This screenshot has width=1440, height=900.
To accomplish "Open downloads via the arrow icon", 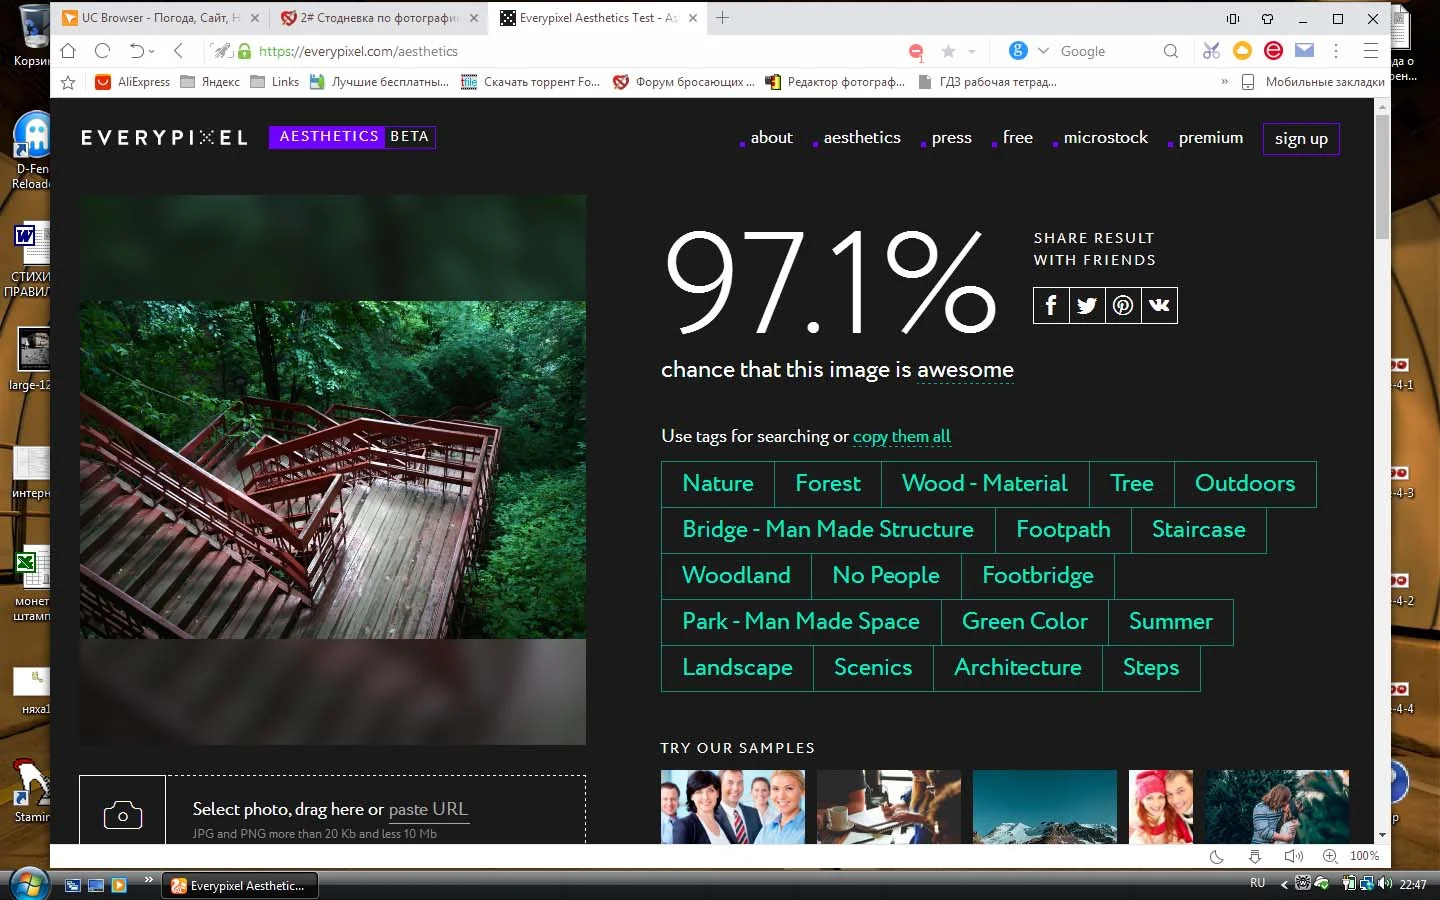I will pos(1255,856).
